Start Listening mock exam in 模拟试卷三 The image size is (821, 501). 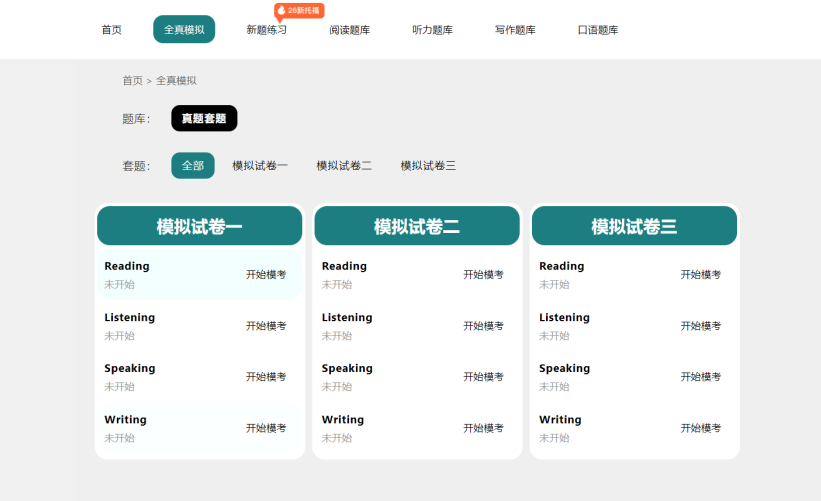pyautogui.click(x=701, y=326)
